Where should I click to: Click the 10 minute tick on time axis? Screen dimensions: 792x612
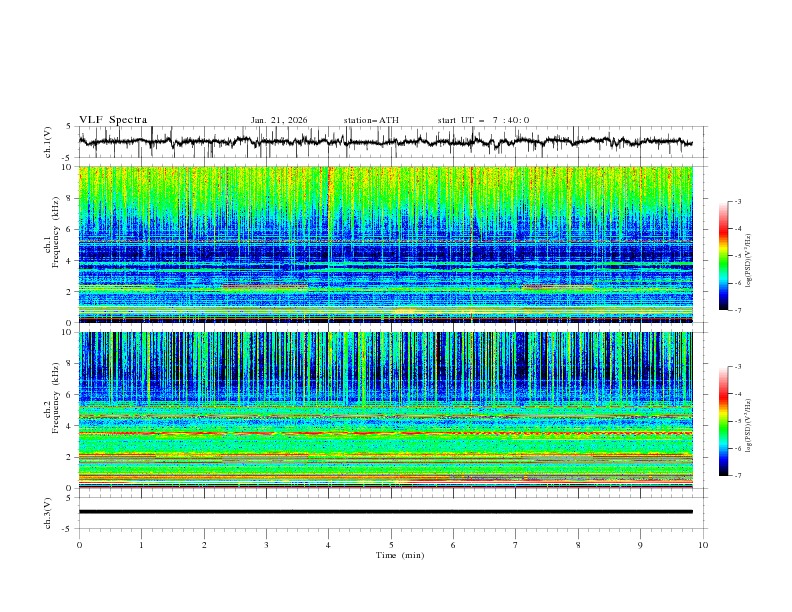pyautogui.click(x=703, y=545)
